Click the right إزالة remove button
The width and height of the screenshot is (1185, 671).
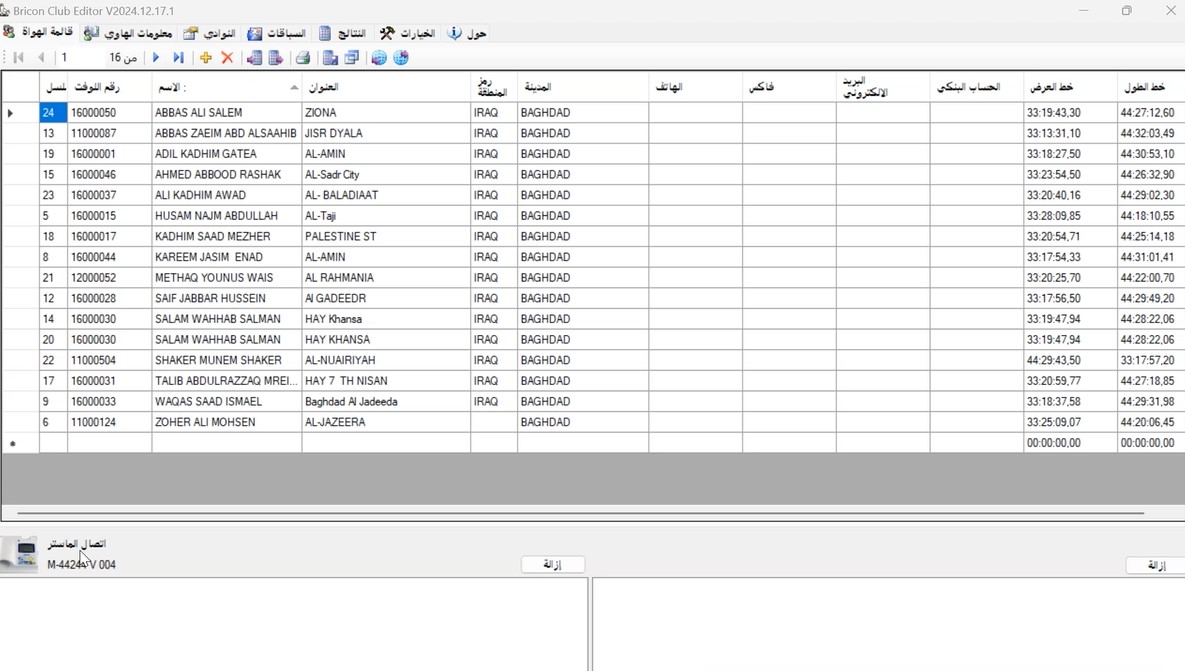1155,565
